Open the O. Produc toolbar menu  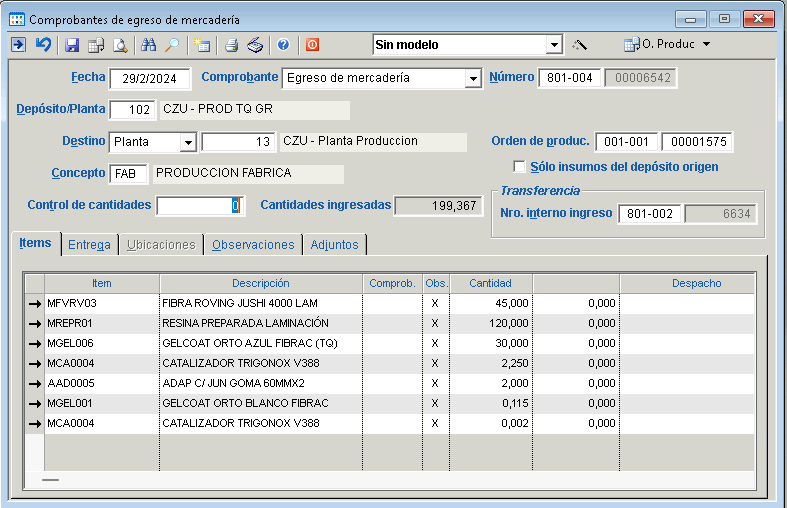(x=667, y=45)
